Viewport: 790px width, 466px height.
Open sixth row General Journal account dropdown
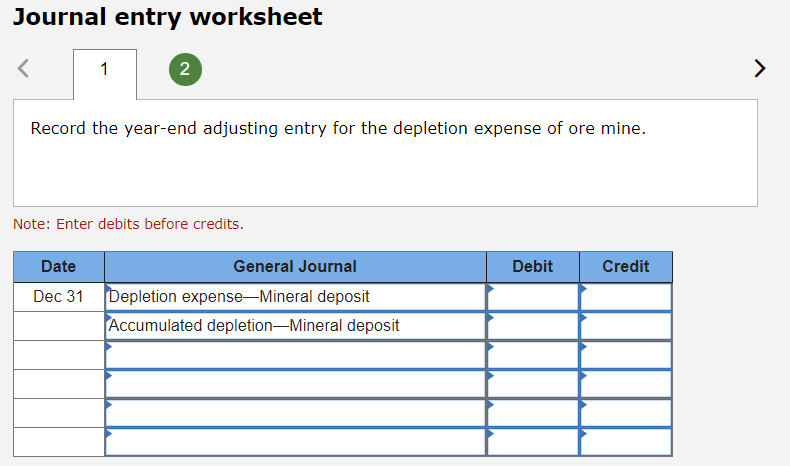point(295,442)
